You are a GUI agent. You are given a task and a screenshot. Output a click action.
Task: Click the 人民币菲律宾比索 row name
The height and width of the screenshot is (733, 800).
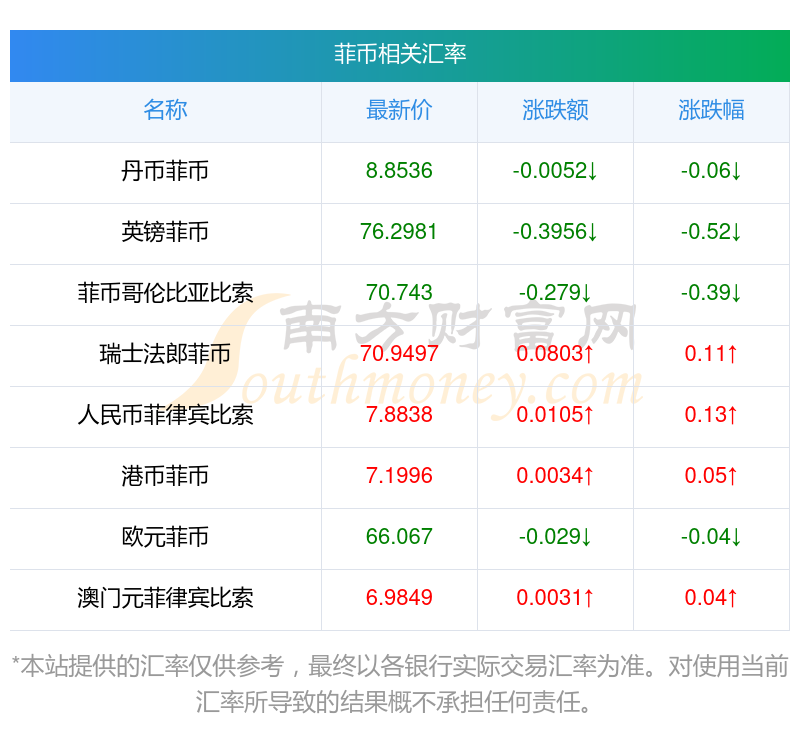(165, 415)
